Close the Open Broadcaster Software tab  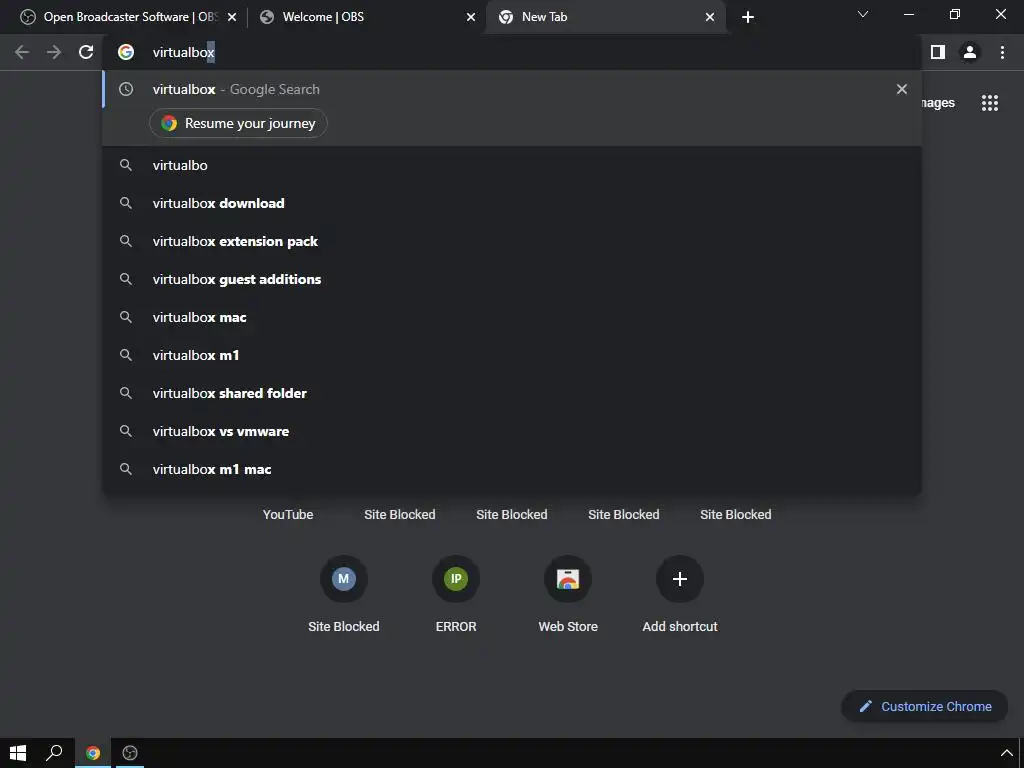(x=232, y=17)
